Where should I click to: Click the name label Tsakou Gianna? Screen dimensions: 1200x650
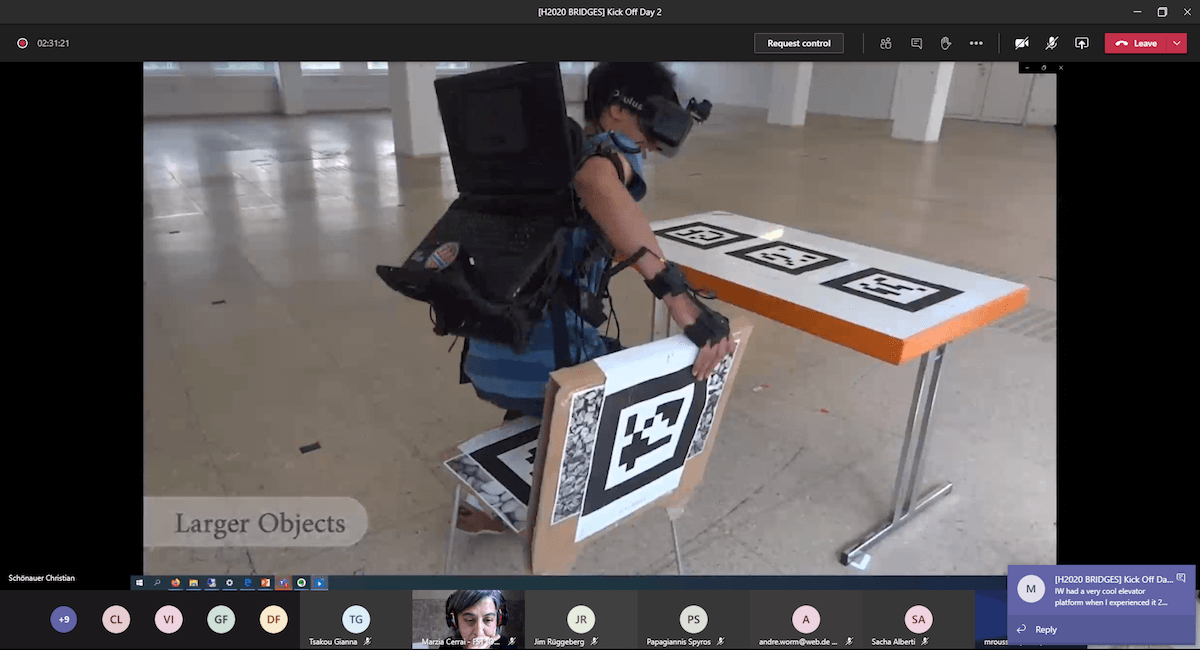[x=333, y=641]
